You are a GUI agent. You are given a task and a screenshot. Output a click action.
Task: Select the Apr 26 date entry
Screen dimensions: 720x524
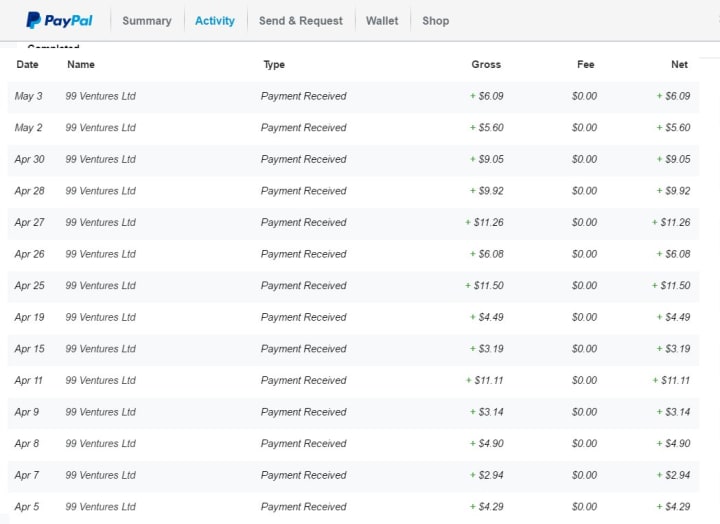29,254
